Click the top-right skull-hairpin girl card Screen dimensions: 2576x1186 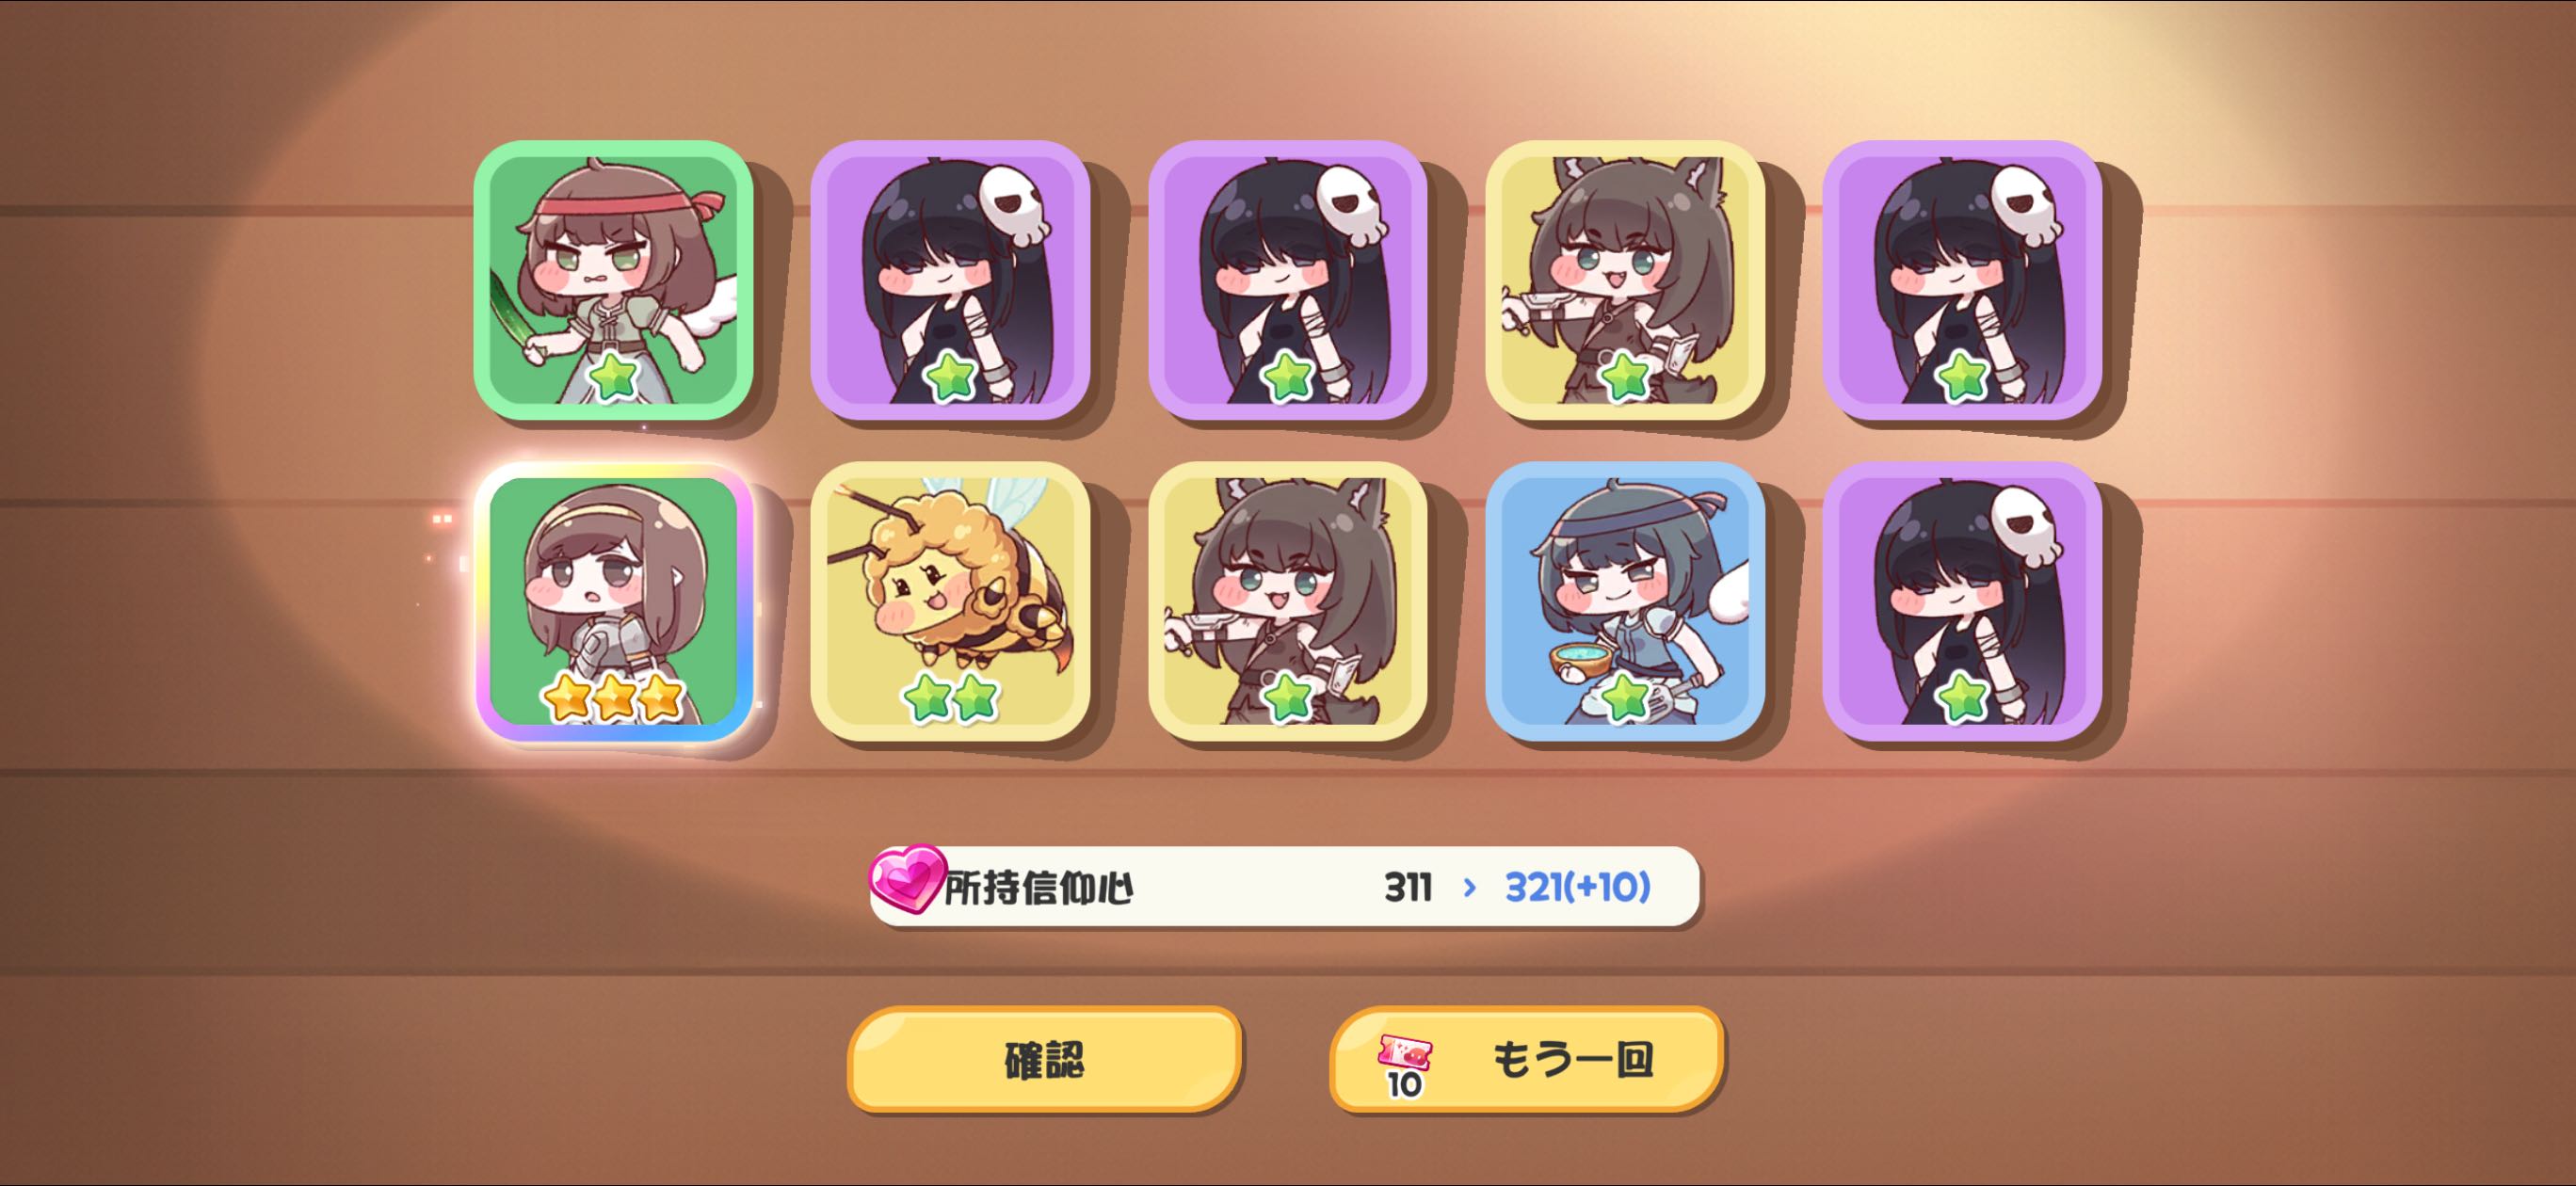click(x=1962, y=280)
